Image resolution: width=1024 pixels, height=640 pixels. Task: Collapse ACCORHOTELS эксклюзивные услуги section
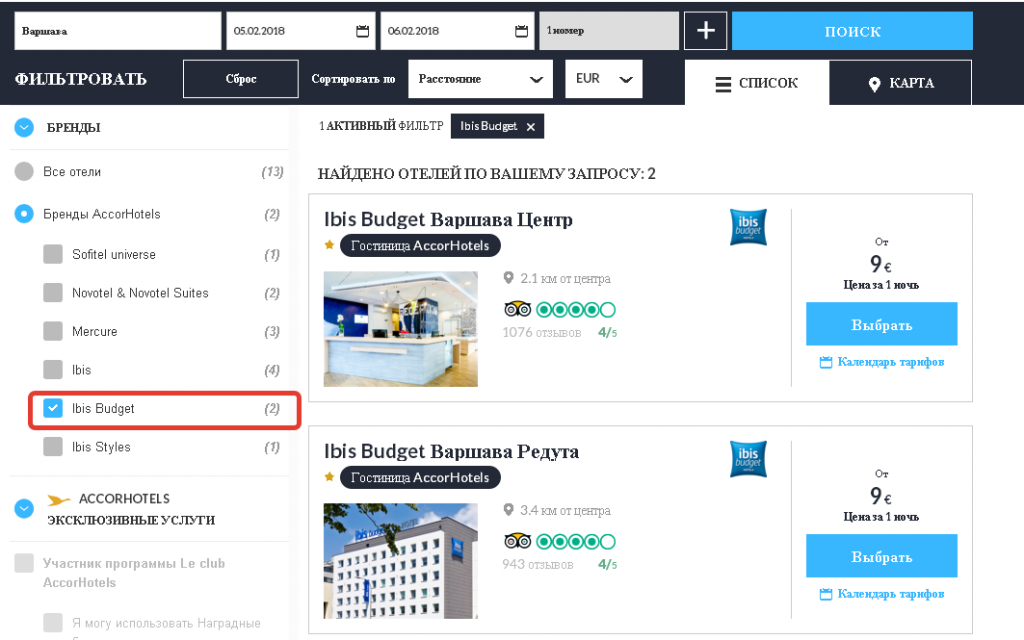pyautogui.click(x=24, y=508)
